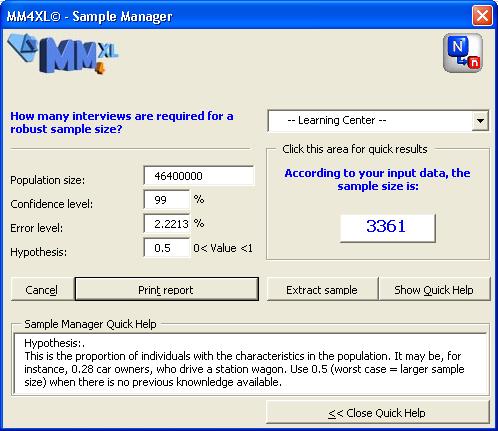498x431 pixels.
Task: Click the 'According to your input data' text
Action: tap(378, 179)
